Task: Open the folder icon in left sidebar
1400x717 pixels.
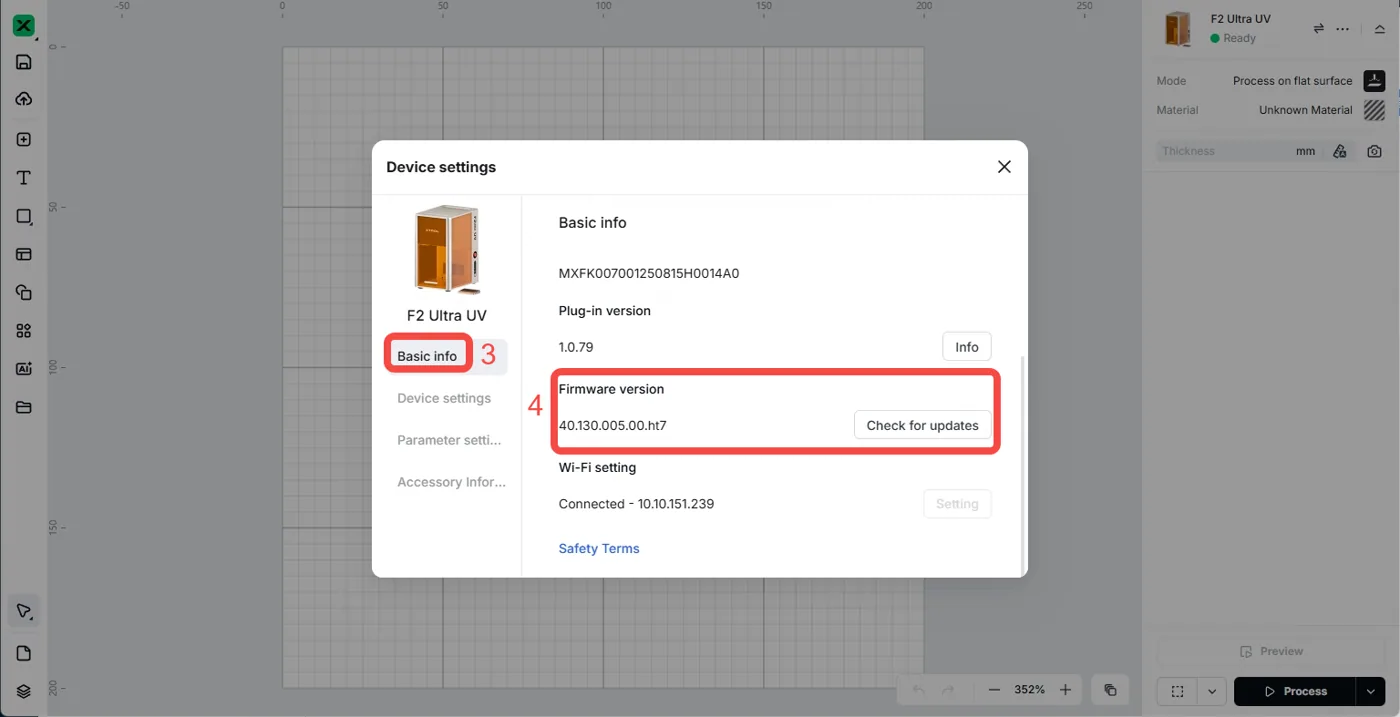Action: click(24, 407)
